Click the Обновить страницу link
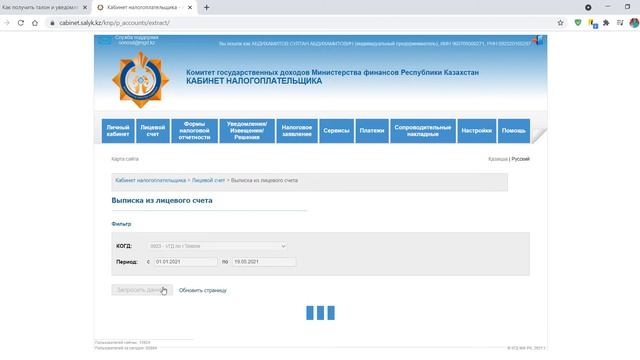Screen dimensions: 640x360 [x=202, y=290]
